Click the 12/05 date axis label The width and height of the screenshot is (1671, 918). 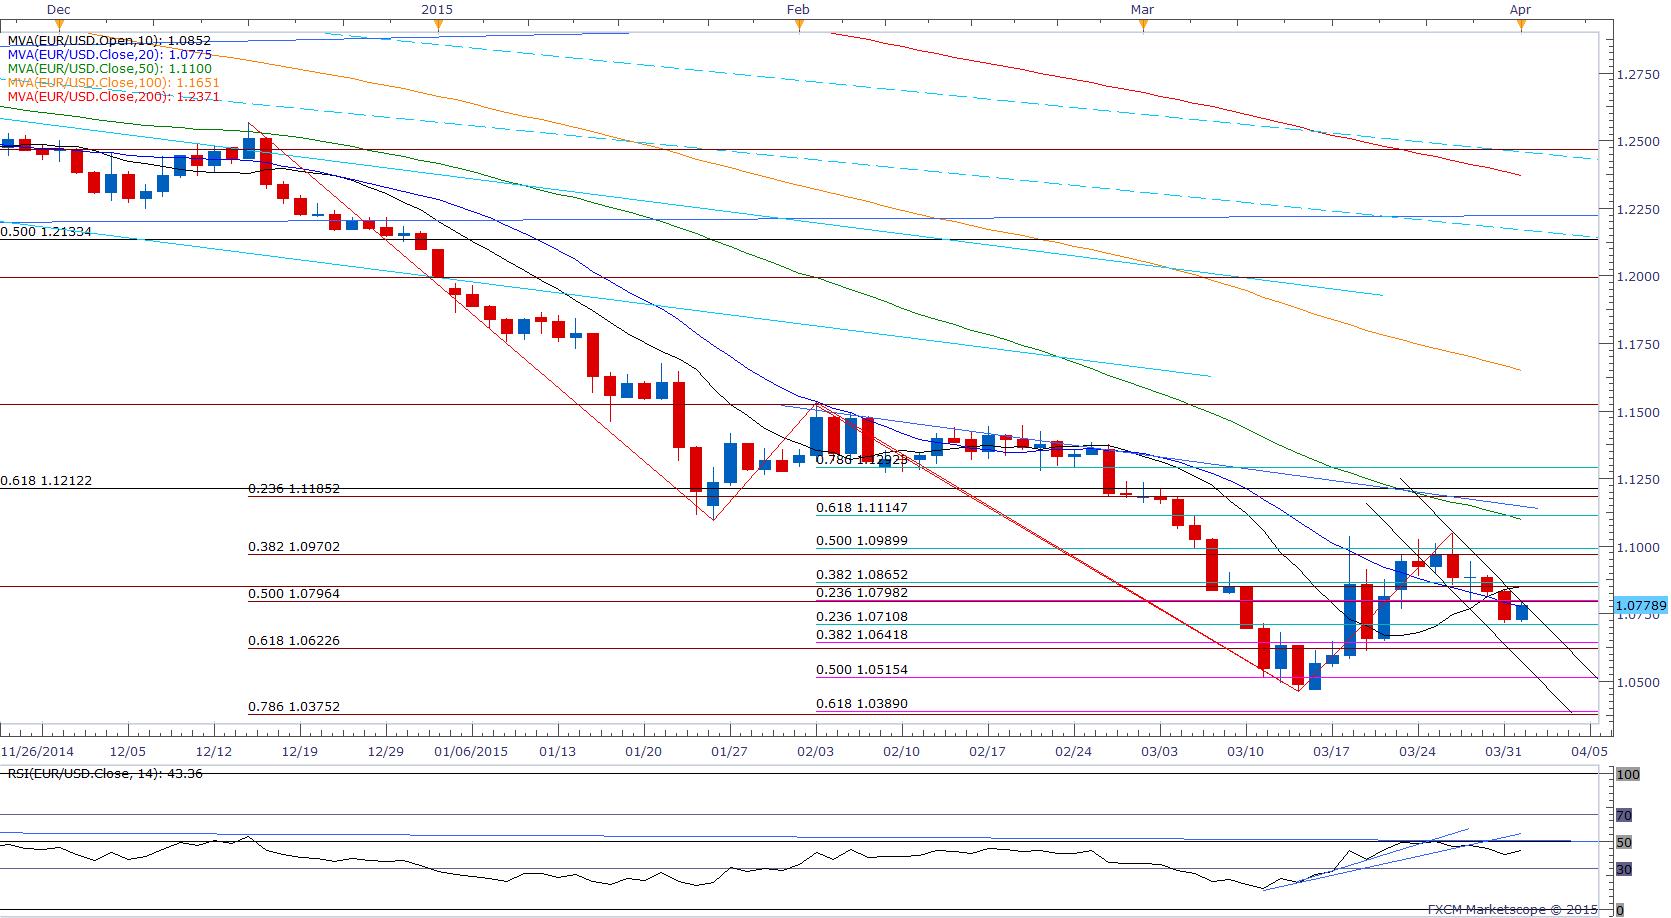tap(127, 750)
